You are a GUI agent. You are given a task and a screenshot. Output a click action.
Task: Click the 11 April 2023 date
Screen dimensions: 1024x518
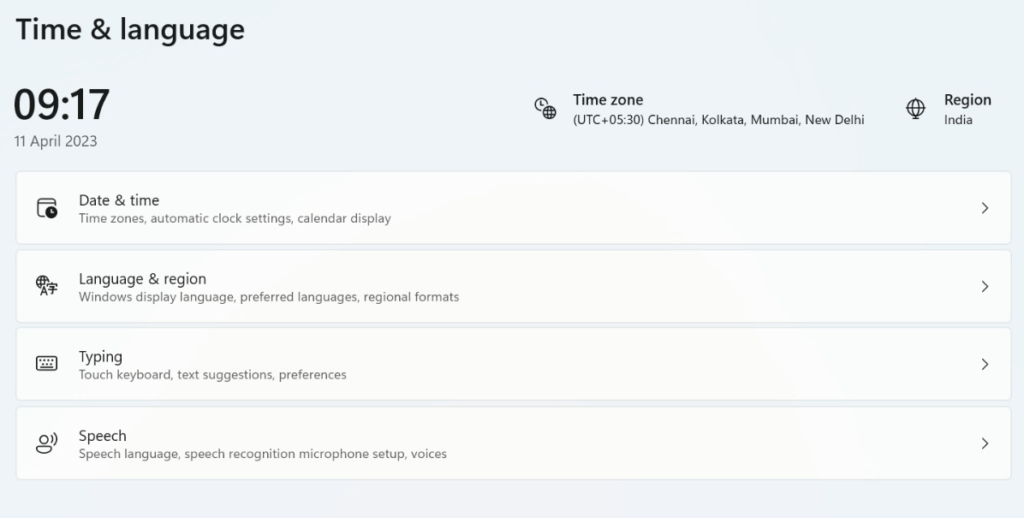pyautogui.click(x=56, y=141)
